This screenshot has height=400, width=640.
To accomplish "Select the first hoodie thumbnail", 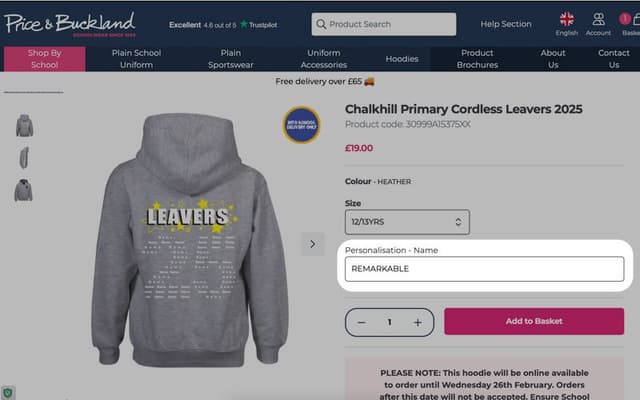I will pyautogui.click(x=24, y=125).
